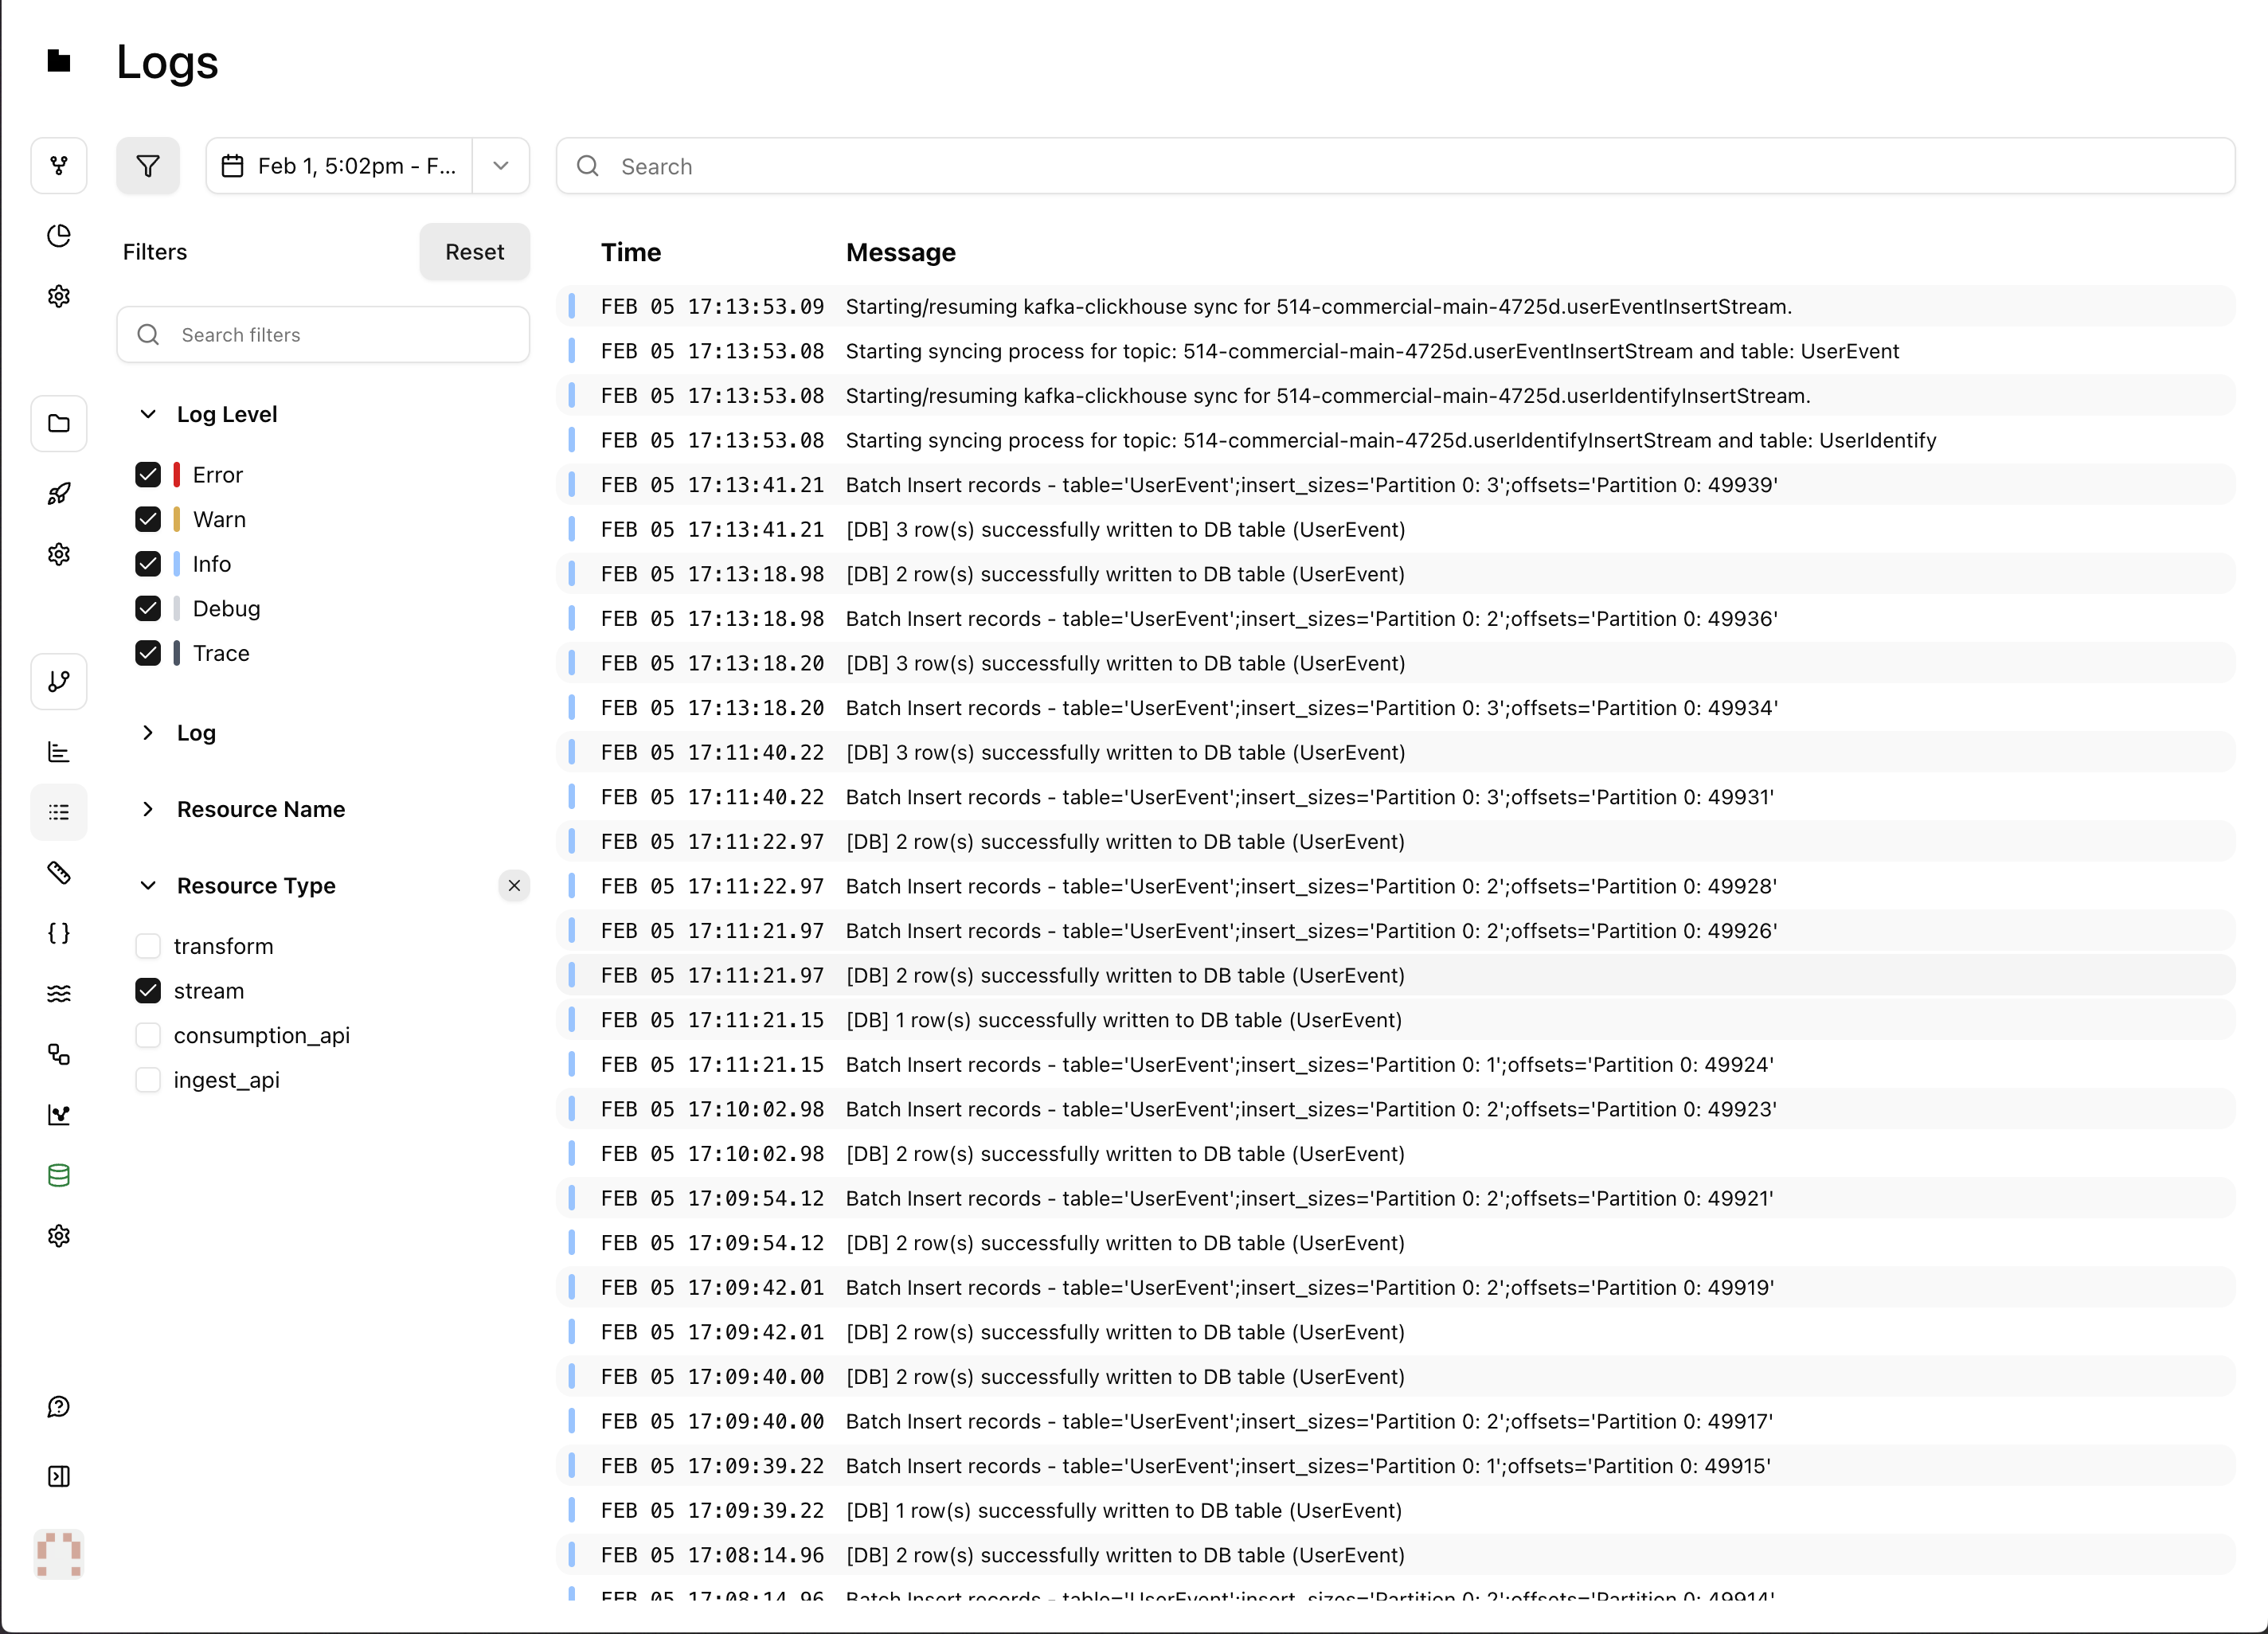Open the rocket deployments icon in sidebar
The image size is (2268, 1634).
59,494
